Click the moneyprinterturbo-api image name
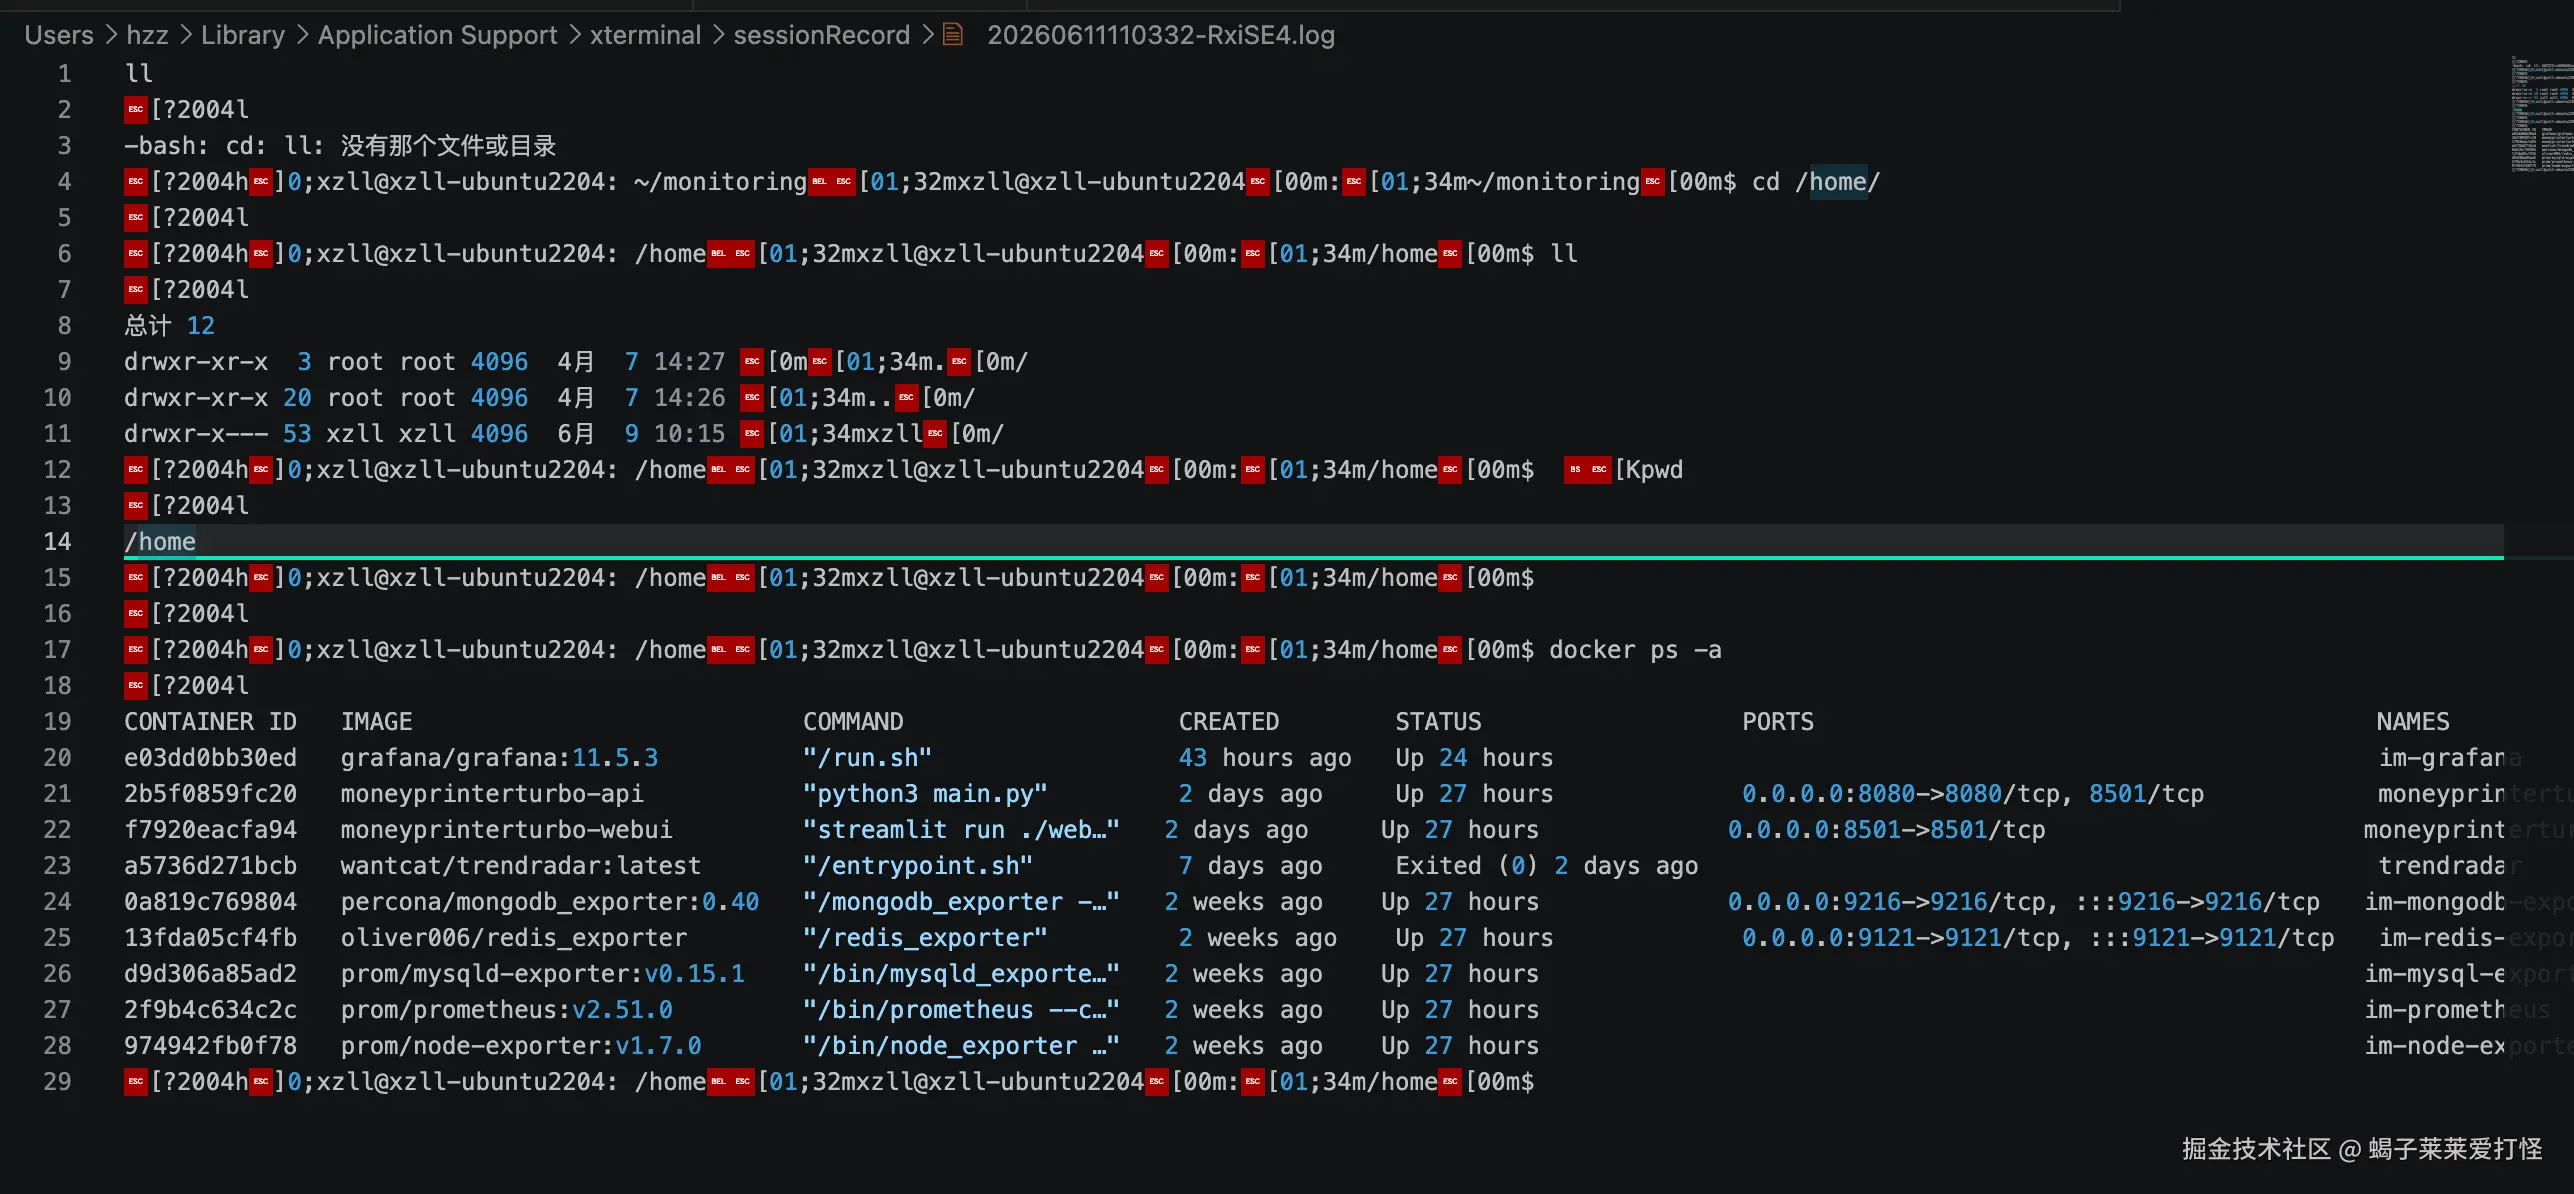The width and height of the screenshot is (2574, 1194). pyautogui.click(x=493, y=794)
